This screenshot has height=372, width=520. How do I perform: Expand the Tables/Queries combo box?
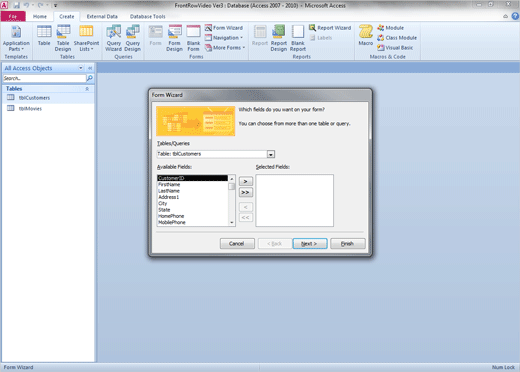pos(271,154)
